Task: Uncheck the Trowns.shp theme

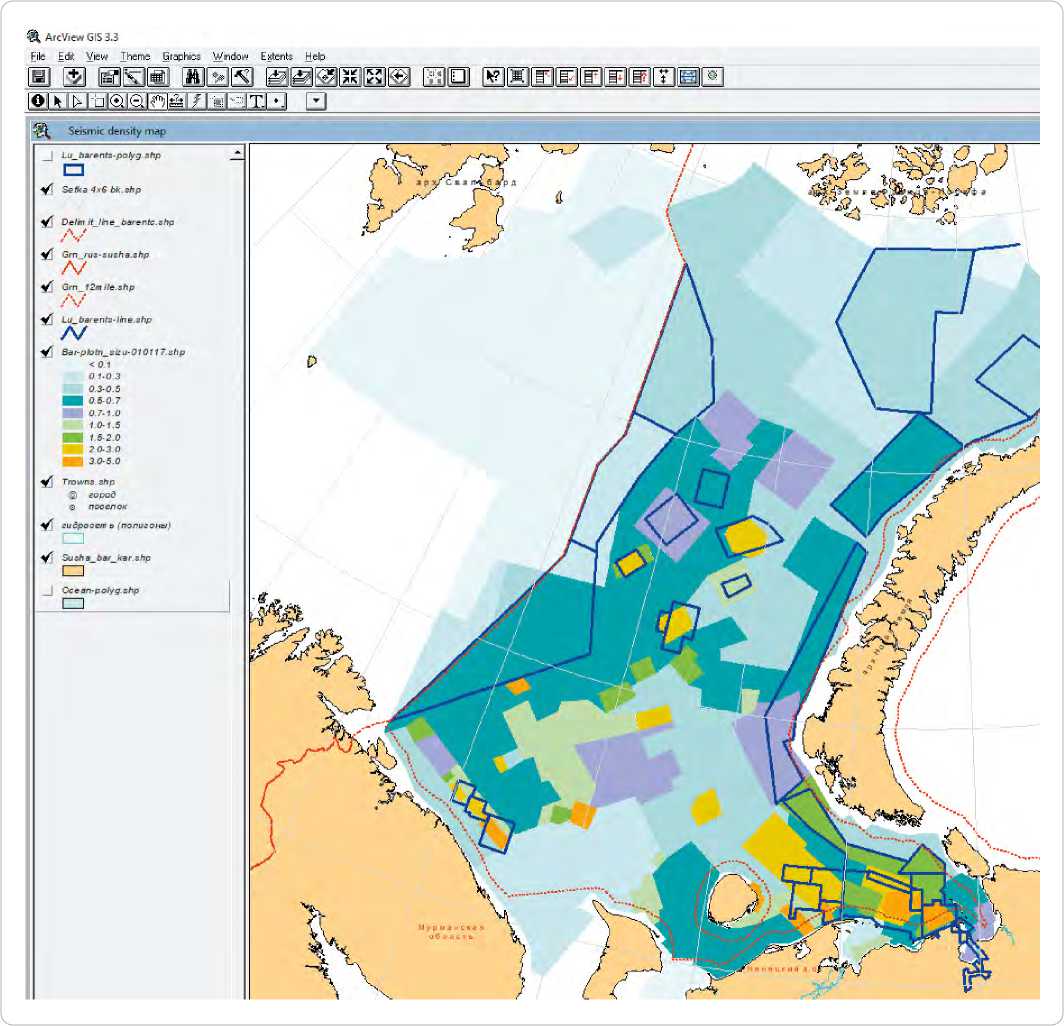Action: [46, 482]
